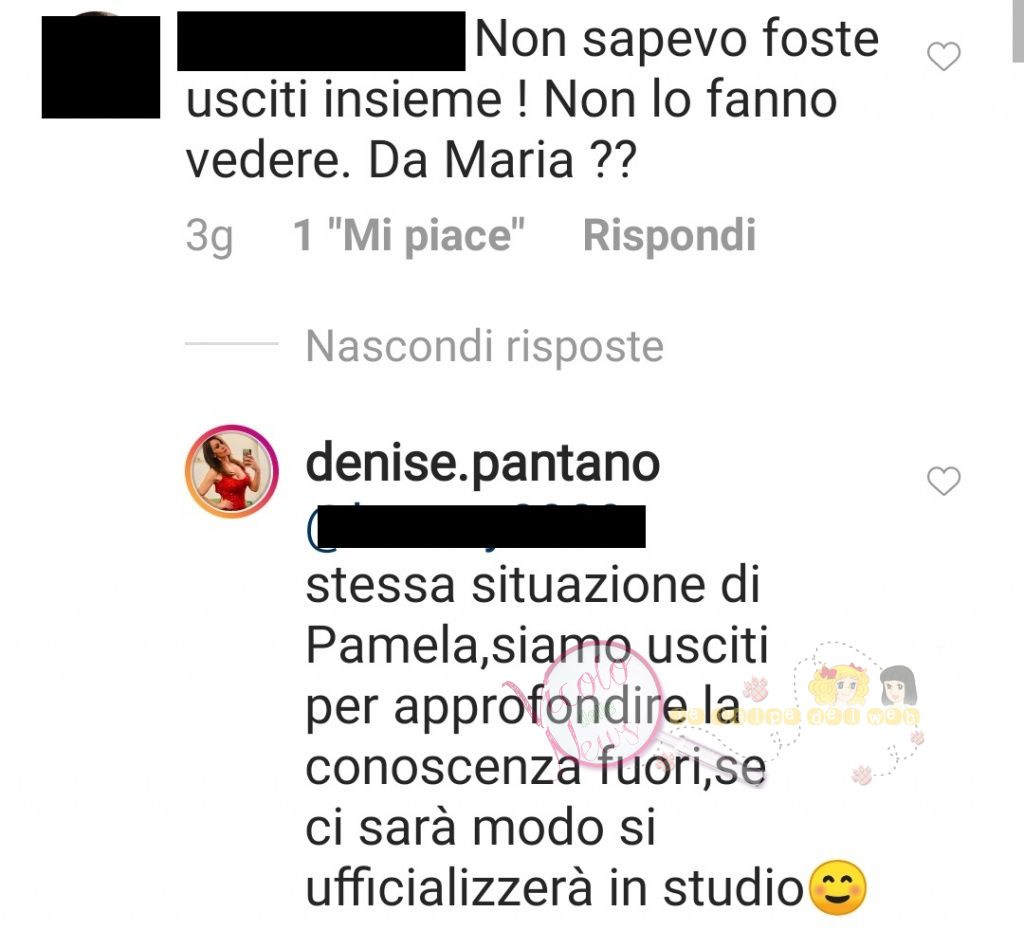Click the dark-haired cartoon girl watermark
This screenshot has width=1024, height=930.
point(899,685)
